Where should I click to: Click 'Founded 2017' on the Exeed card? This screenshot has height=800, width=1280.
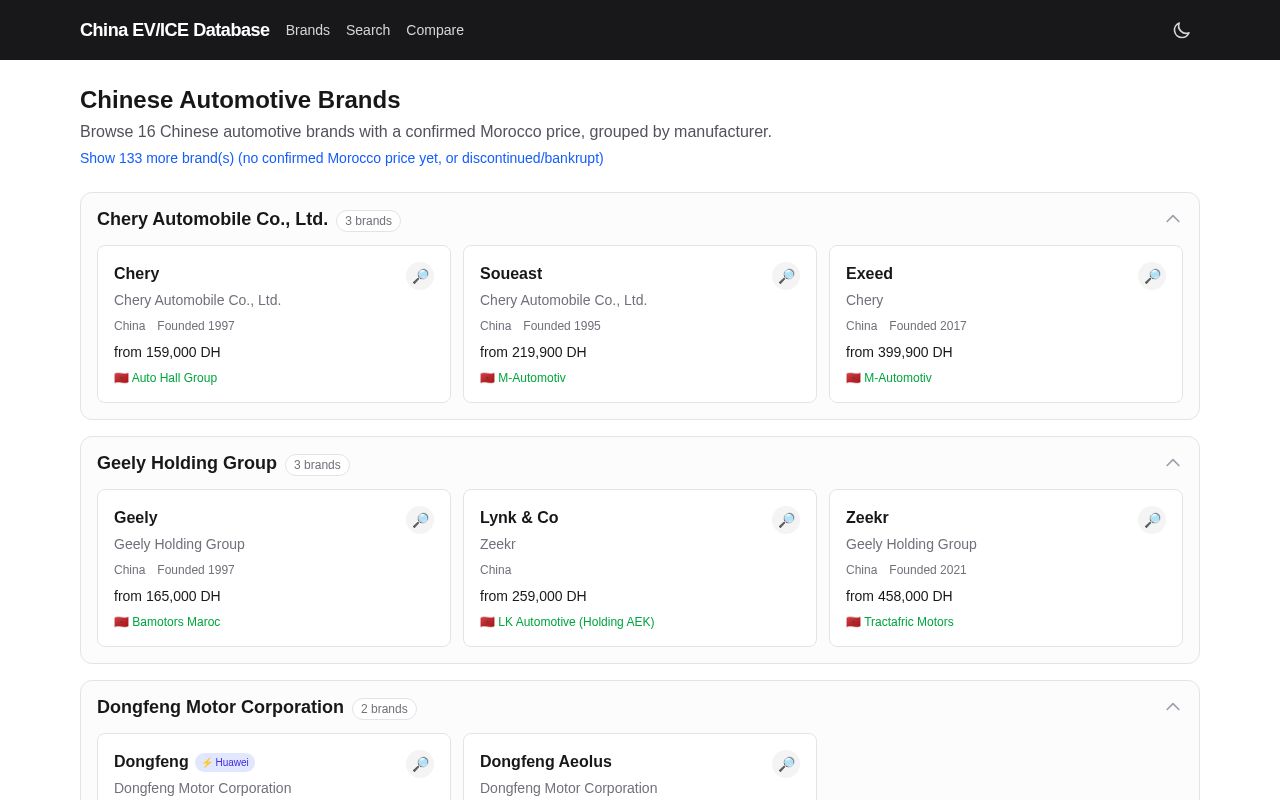coord(928,326)
